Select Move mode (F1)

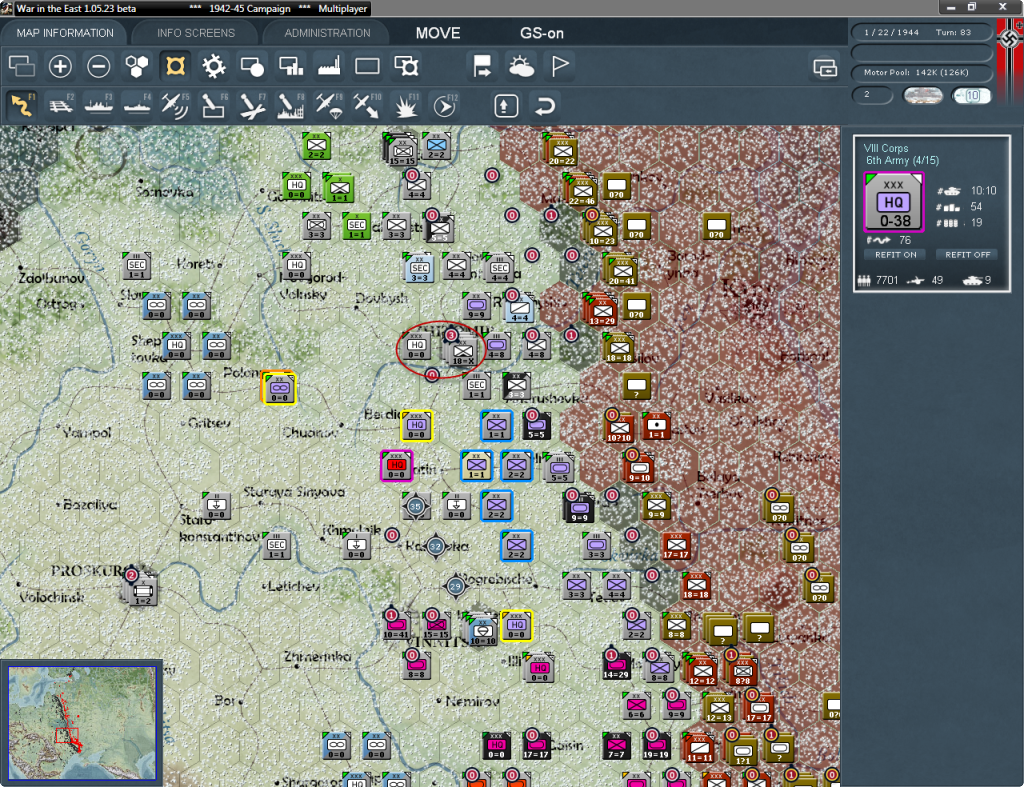tap(22, 106)
